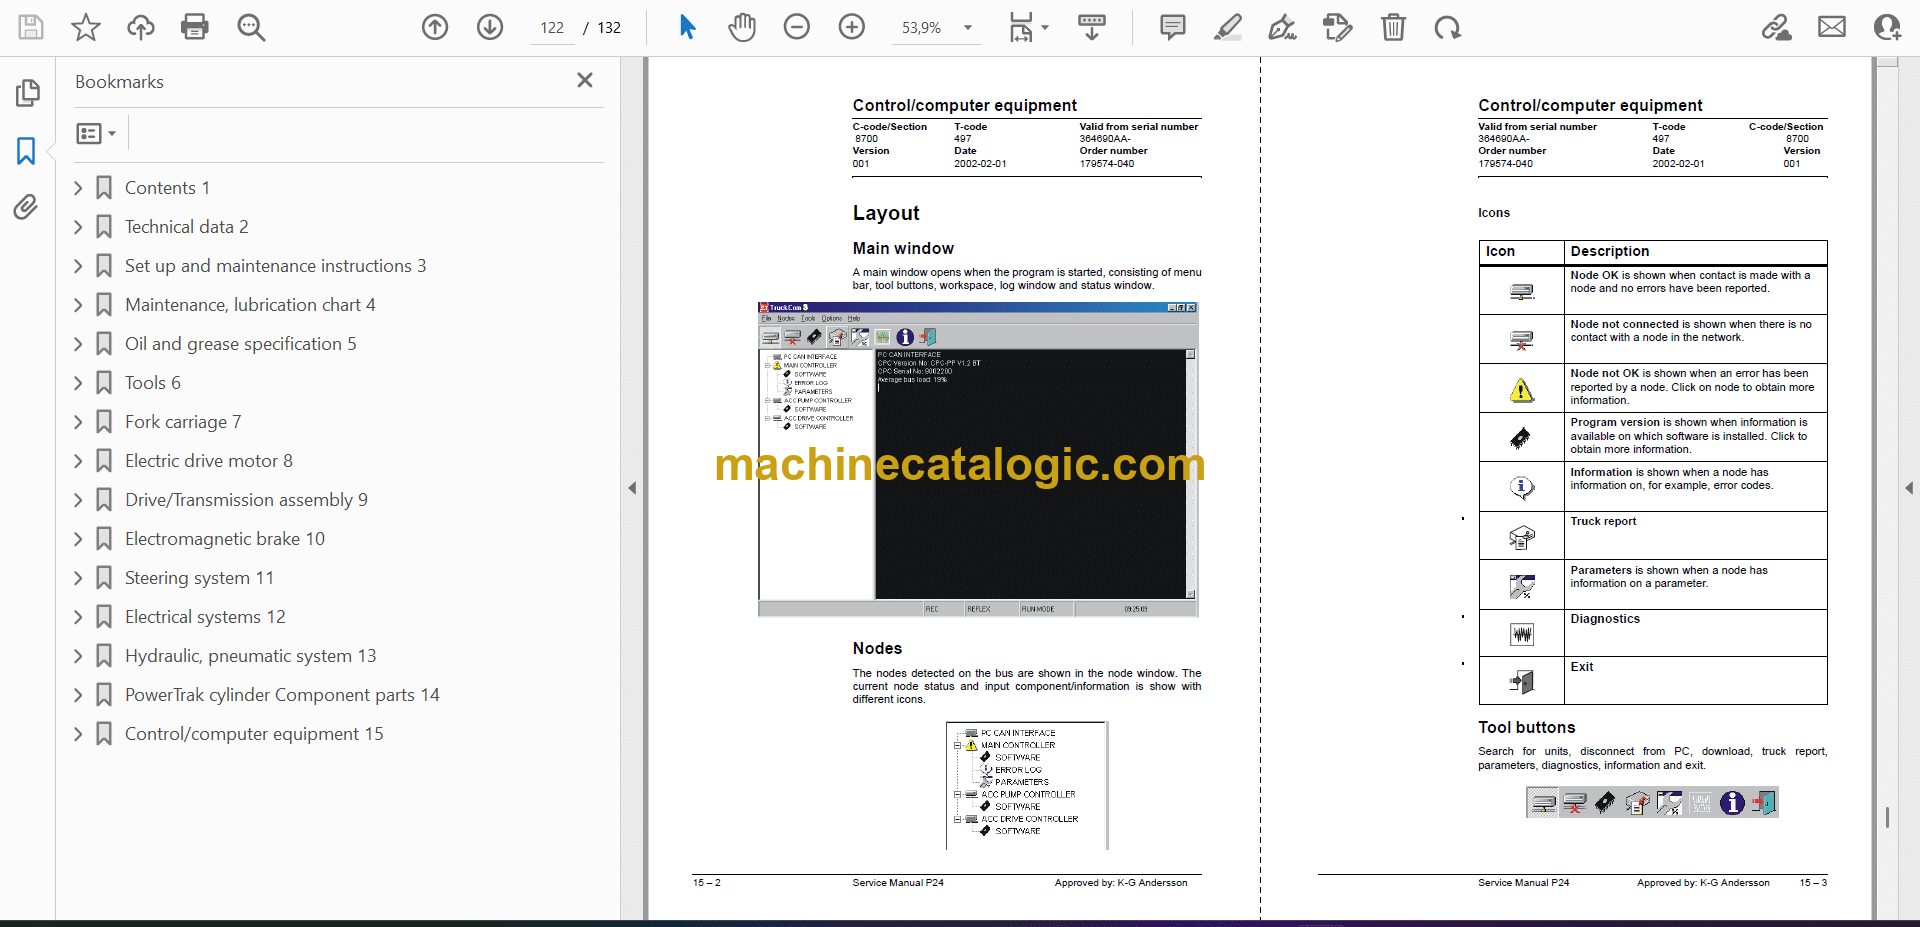Open Drive/Transmission assembly 9 bookmark

(246, 500)
